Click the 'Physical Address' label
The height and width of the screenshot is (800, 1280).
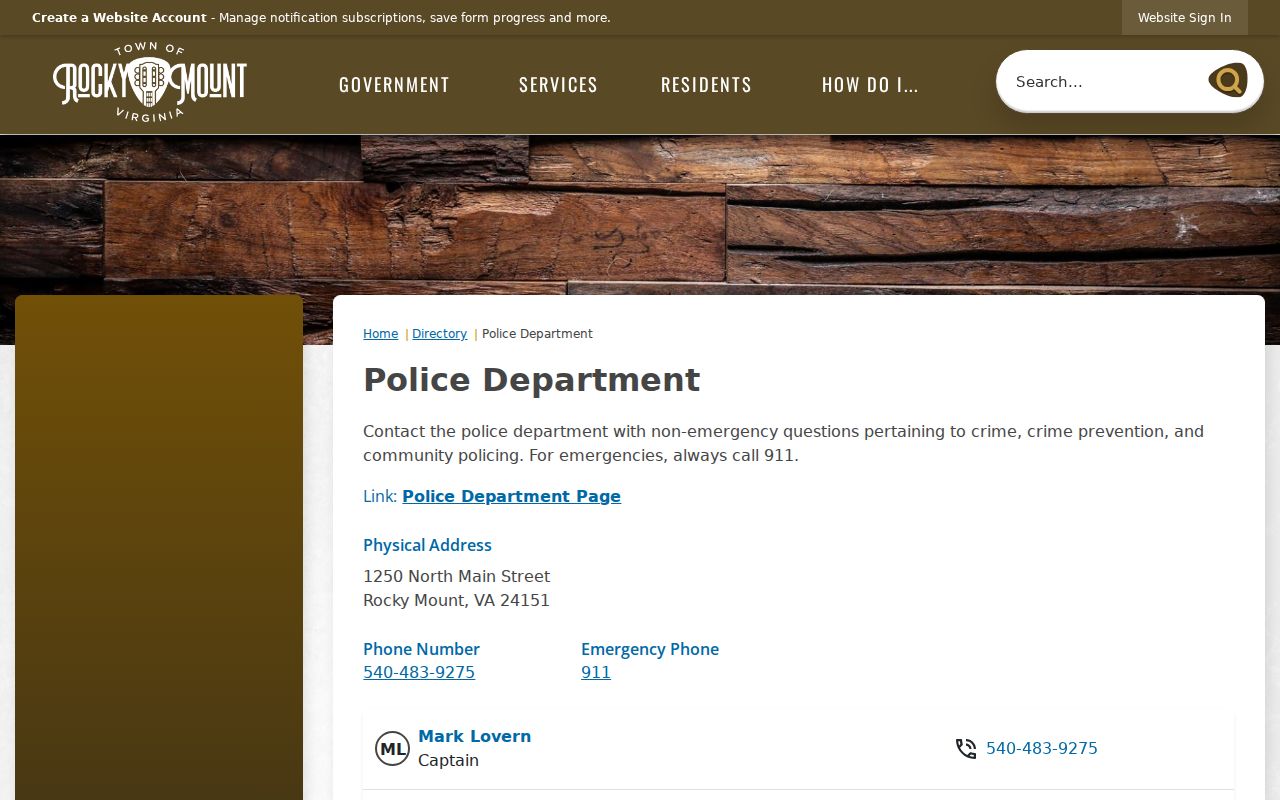[427, 545]
